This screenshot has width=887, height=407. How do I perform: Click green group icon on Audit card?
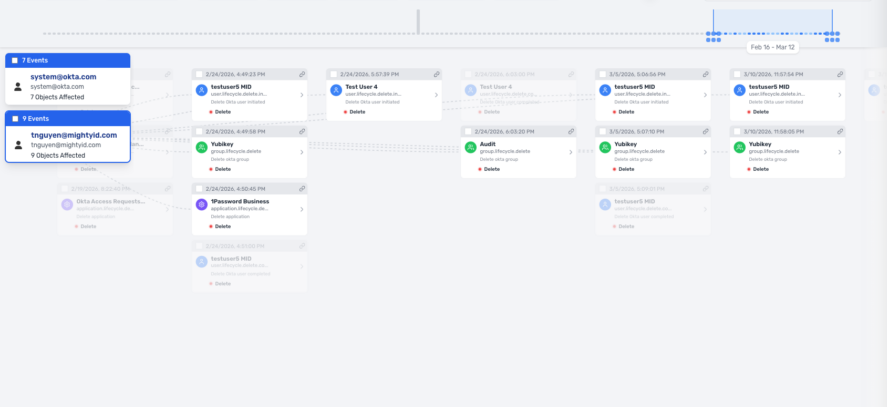[x=470, y=147]
